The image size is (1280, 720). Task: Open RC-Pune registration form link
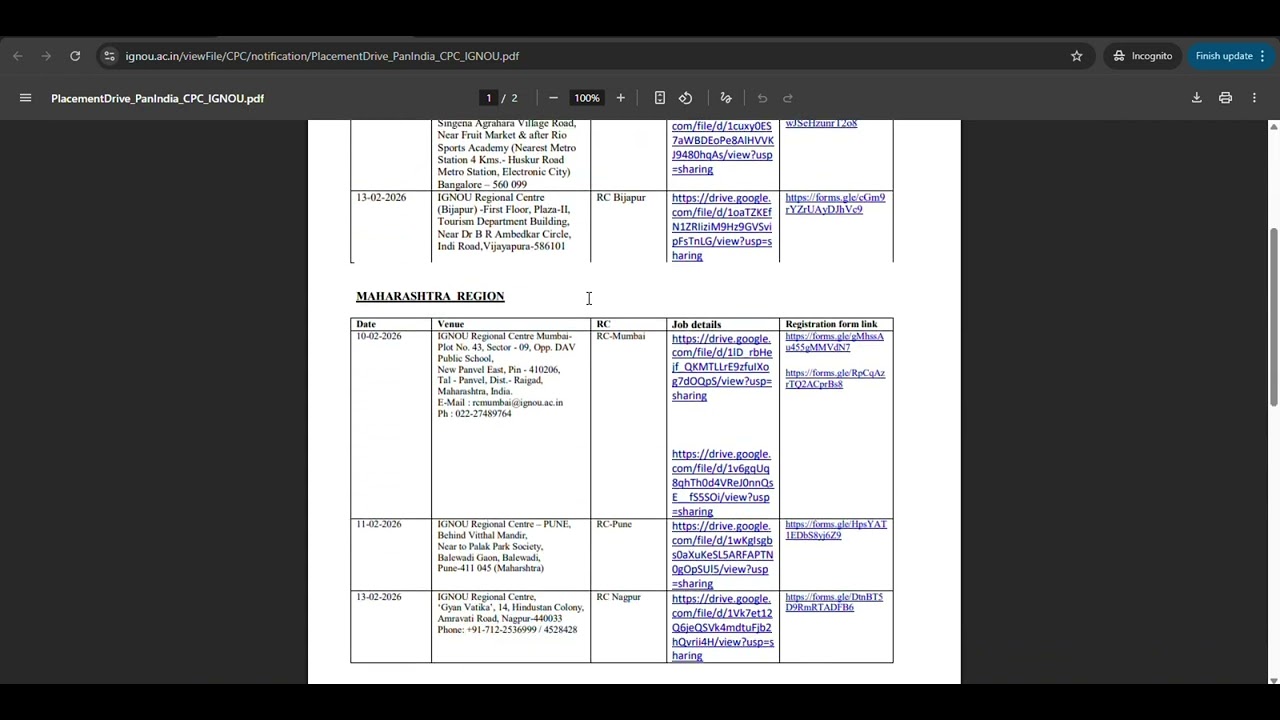(x=836, y=530)
